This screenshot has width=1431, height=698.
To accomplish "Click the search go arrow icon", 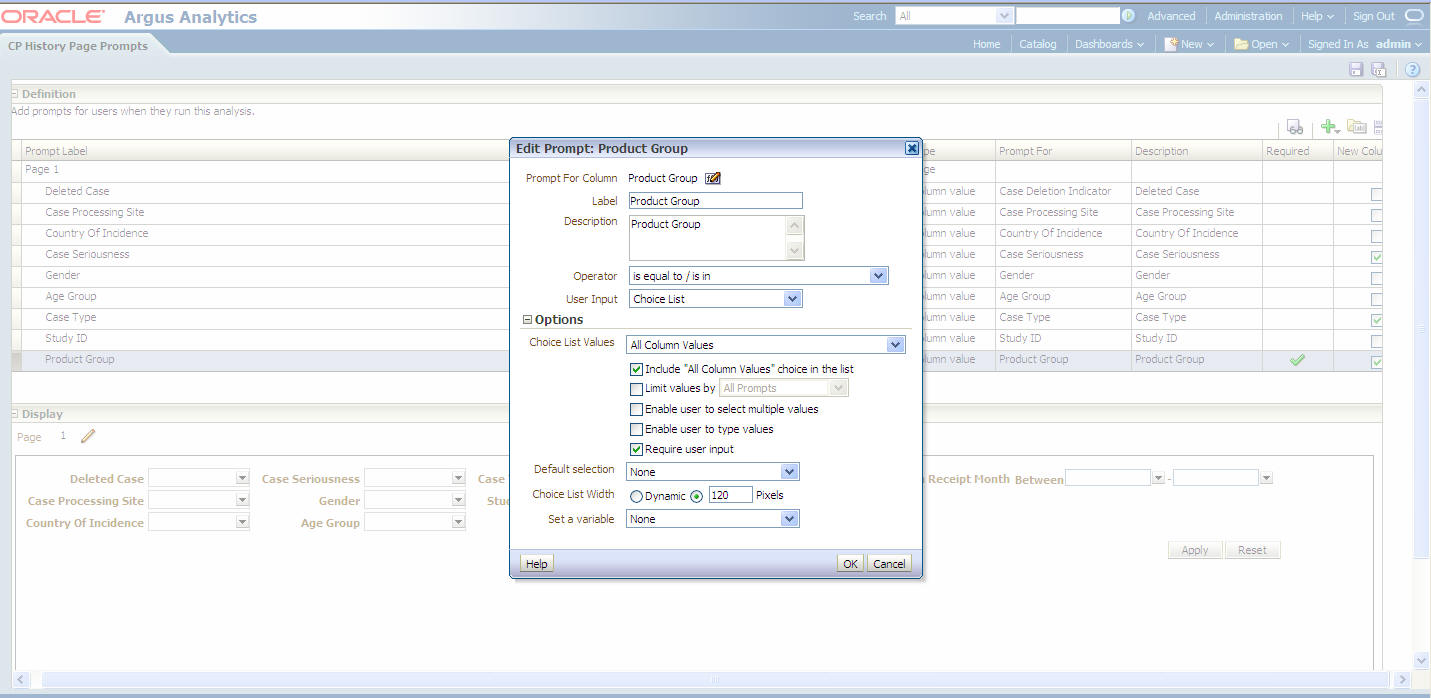I will 1128,16.
